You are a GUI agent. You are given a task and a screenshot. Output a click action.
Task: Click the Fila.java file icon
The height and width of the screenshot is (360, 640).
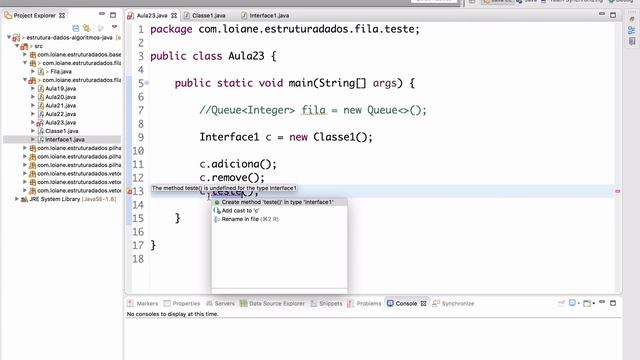click(x=41, y=71)
